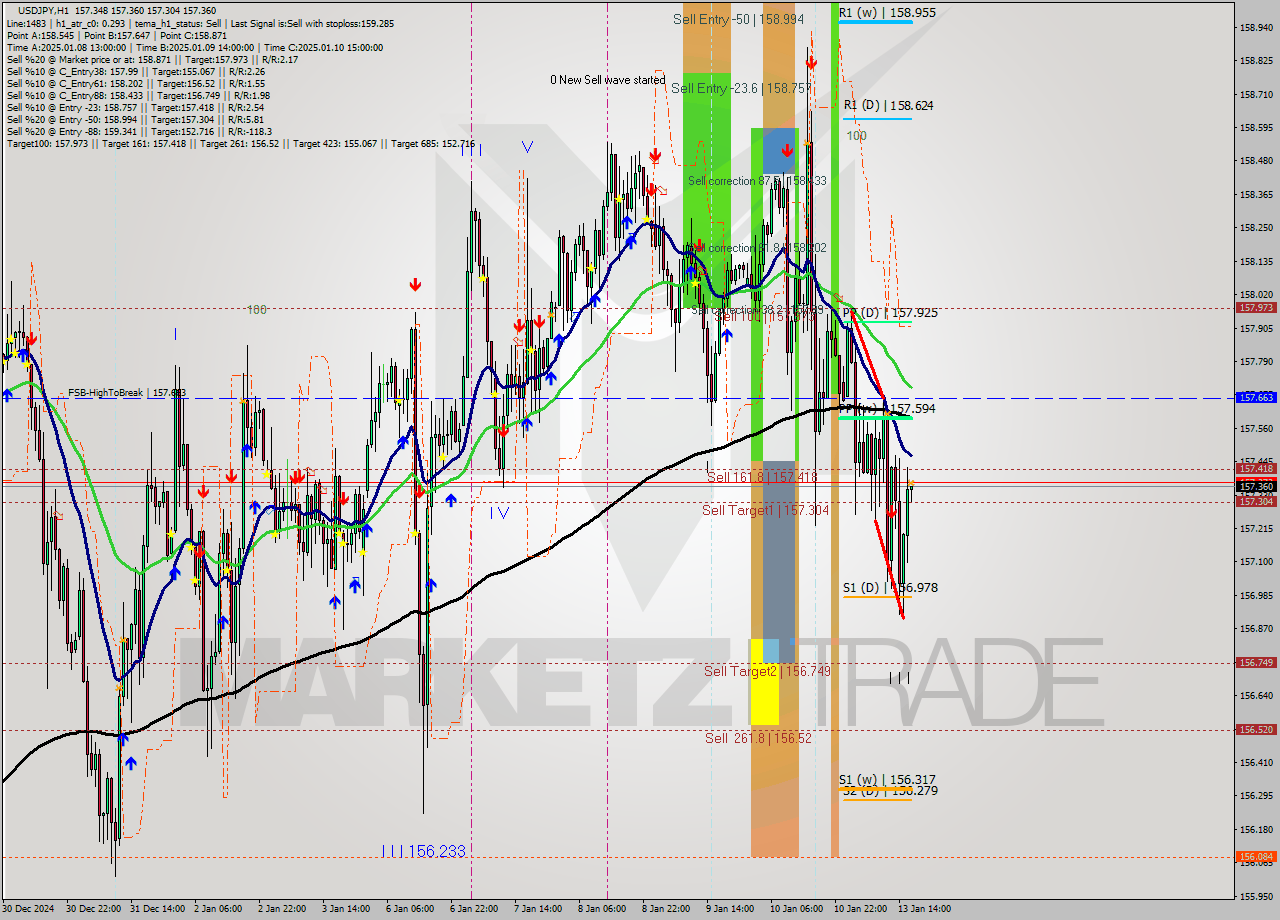
Task: Click the '31 Dec 14:00' time axis label
Action: click(158, 909)
